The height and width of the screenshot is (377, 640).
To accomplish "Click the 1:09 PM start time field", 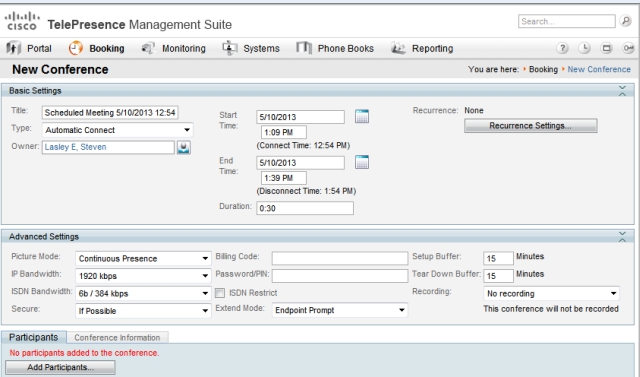I will tap(283, 132).
